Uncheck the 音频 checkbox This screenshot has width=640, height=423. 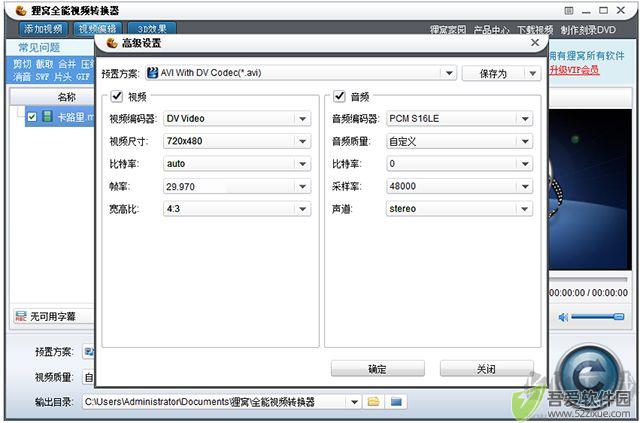(339, 96)
